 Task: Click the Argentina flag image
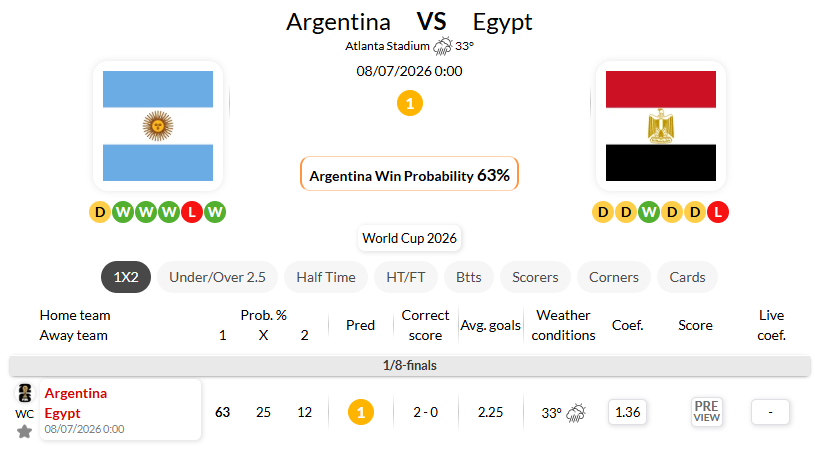point(158,126)
